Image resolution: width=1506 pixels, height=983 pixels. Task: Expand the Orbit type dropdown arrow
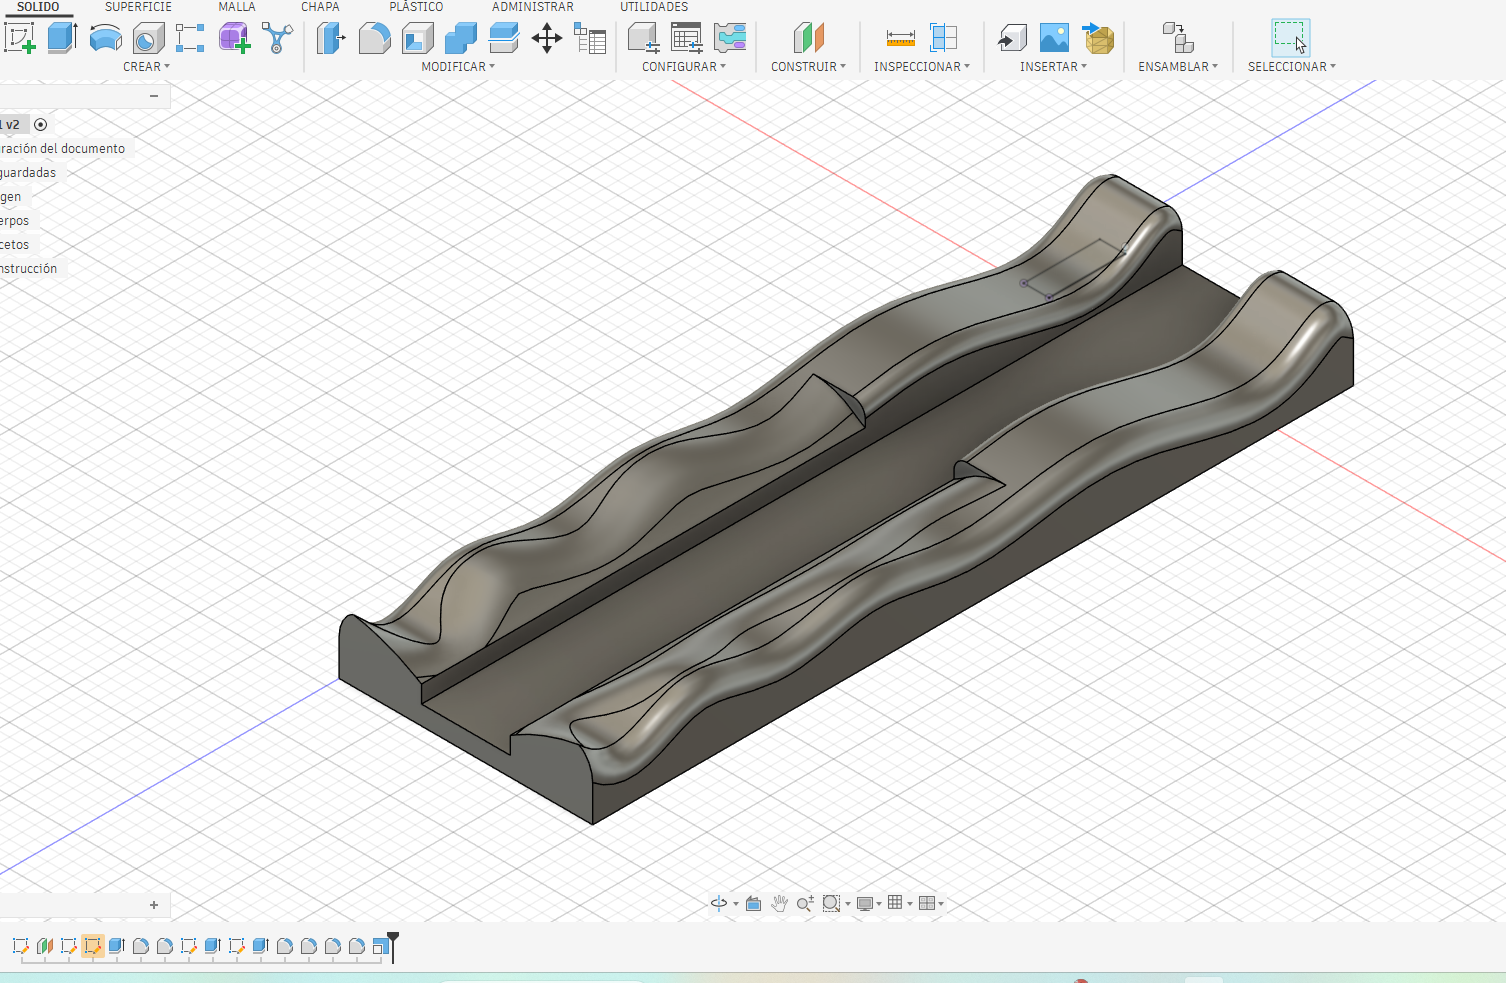(736, 904)
